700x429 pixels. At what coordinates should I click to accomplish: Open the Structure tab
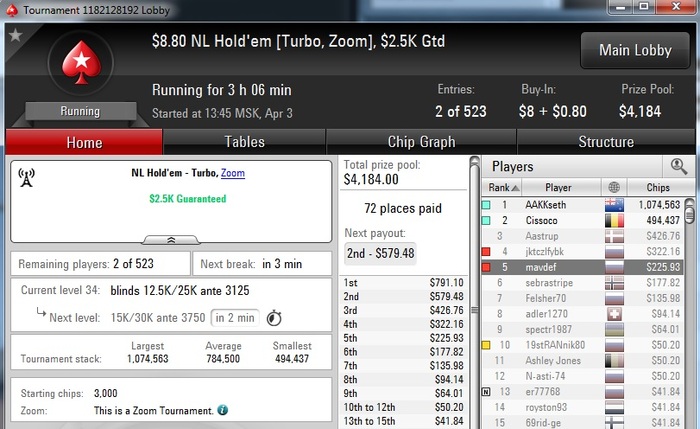coord(606,142)
